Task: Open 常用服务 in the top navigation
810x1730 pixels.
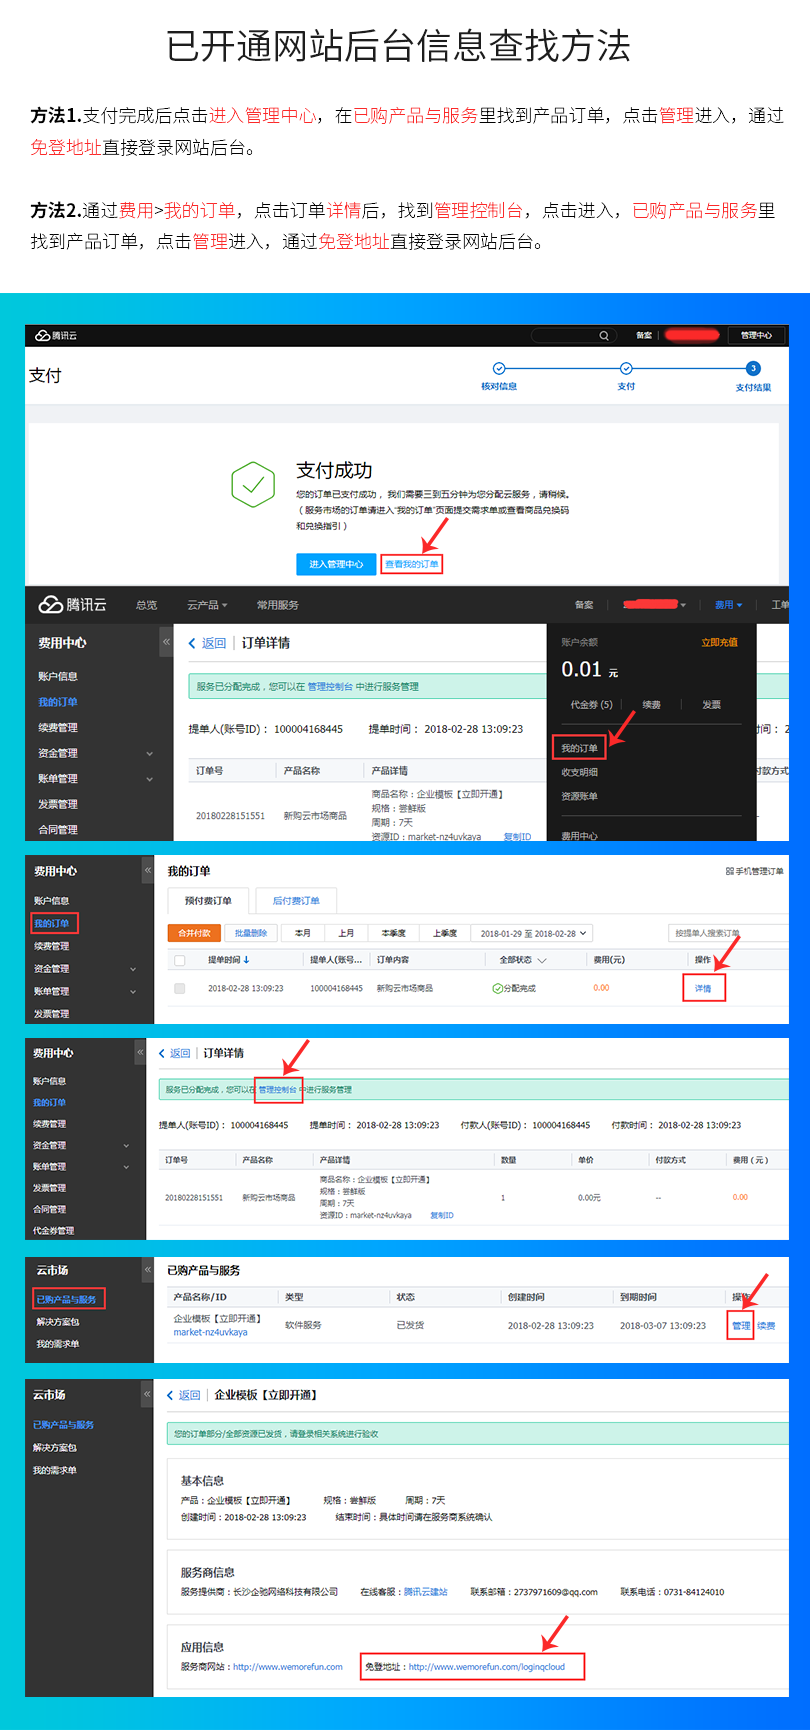Action: [277, 605]
